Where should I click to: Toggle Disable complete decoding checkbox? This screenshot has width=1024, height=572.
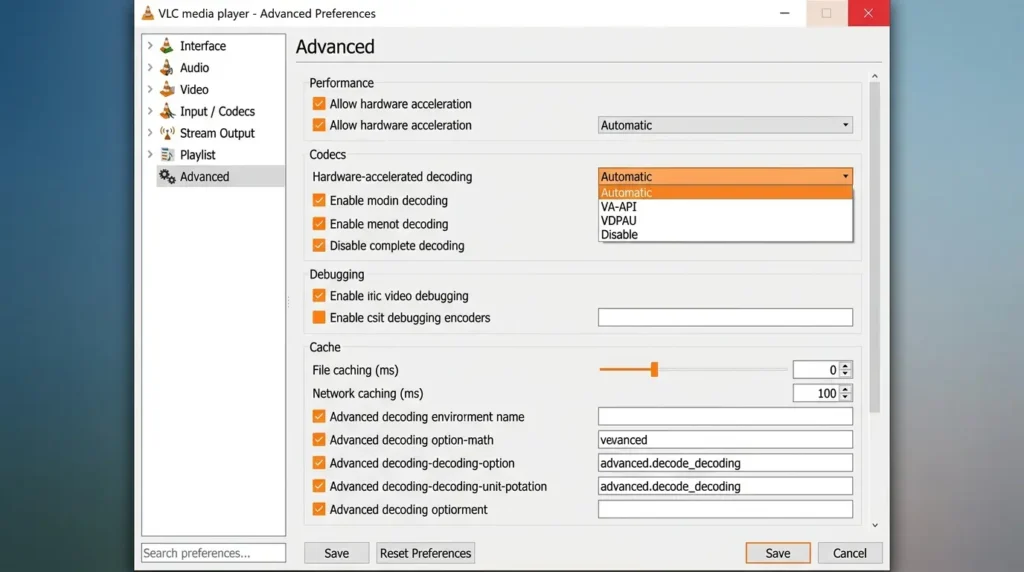pos(319,246)
